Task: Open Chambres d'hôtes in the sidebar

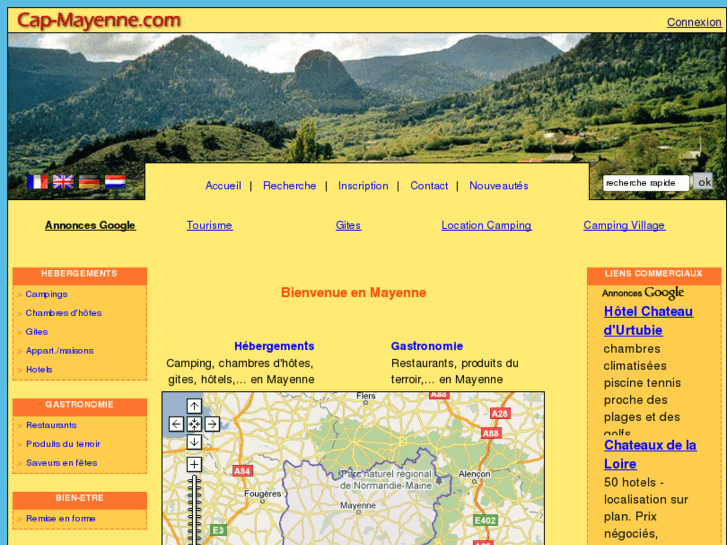Action: [x=64, y=313]
